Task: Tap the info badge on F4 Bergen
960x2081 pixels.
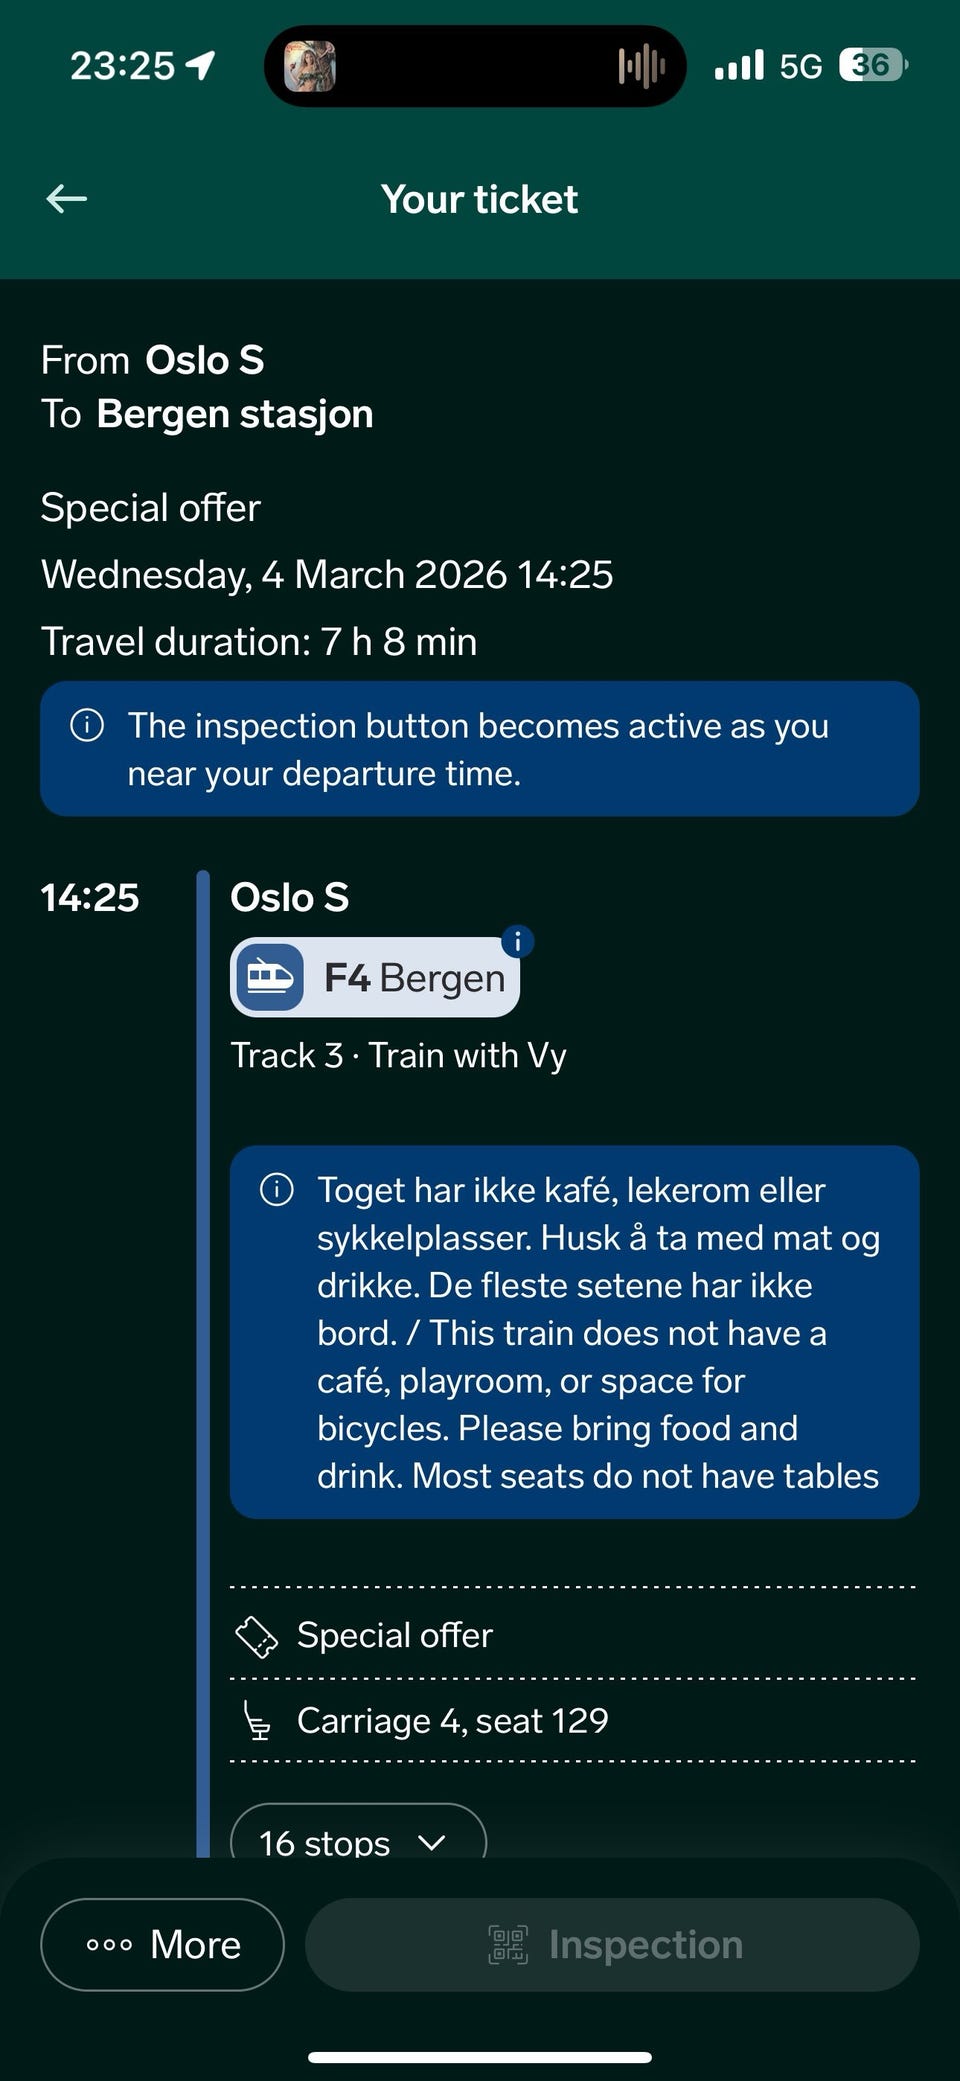Action: coord(517,941)
